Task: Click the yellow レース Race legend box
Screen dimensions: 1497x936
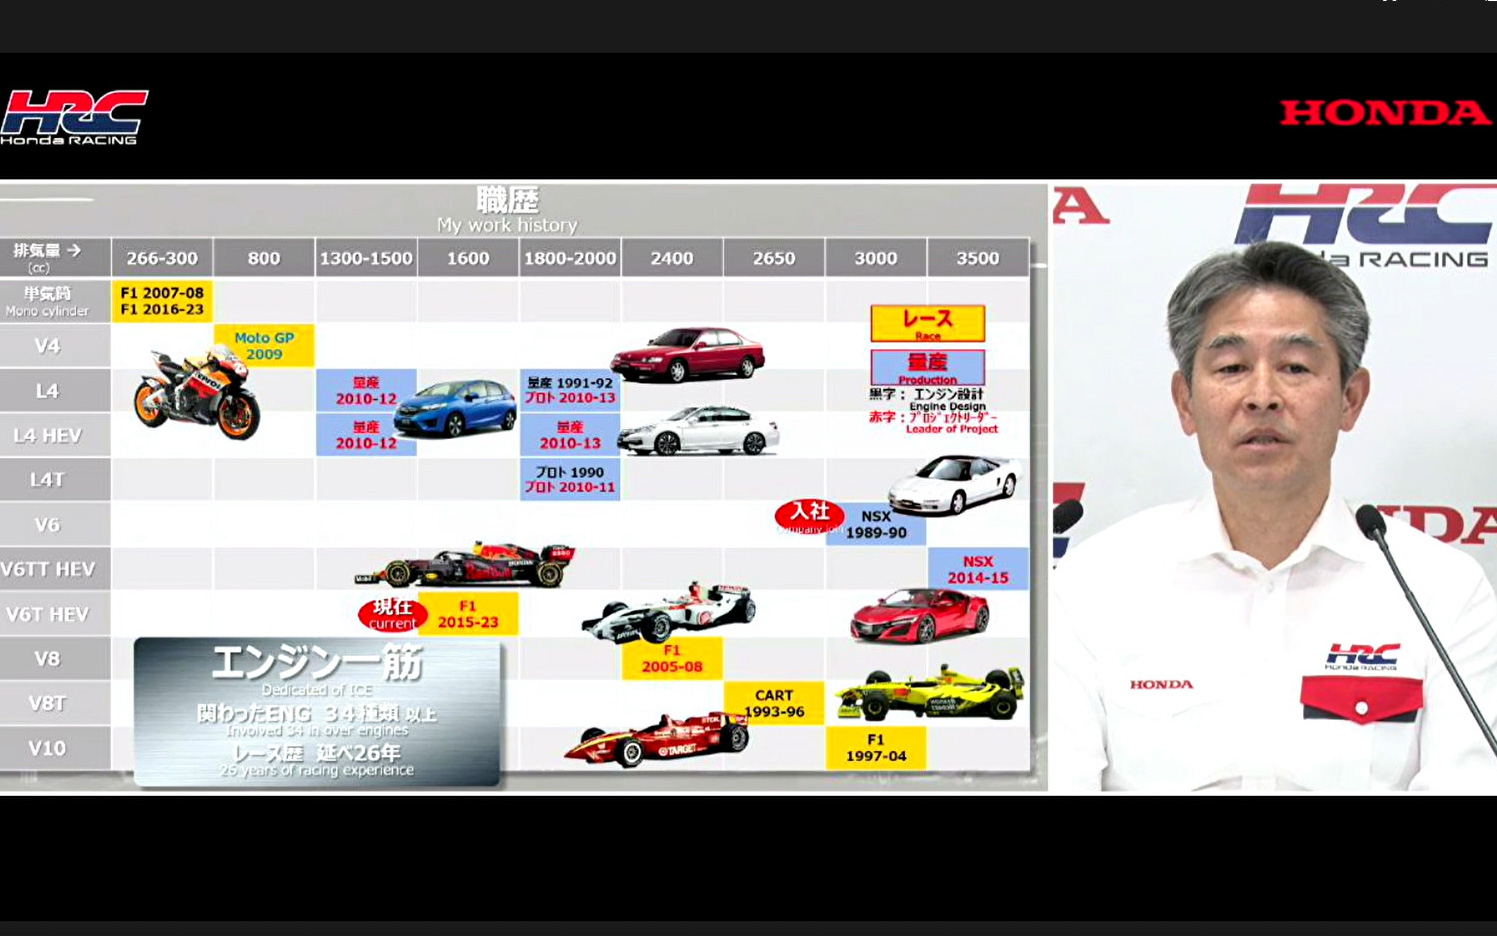Action: (x=928, y=323)
